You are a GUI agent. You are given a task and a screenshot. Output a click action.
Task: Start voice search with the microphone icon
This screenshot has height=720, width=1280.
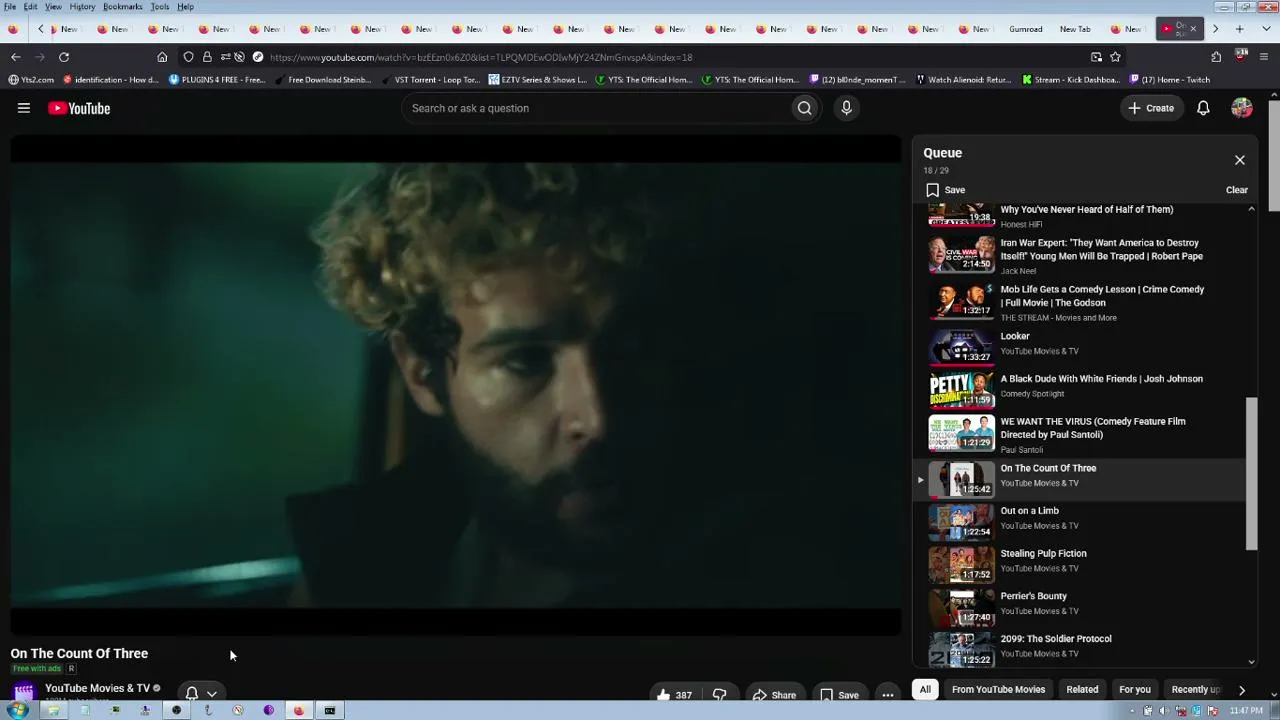846,108
